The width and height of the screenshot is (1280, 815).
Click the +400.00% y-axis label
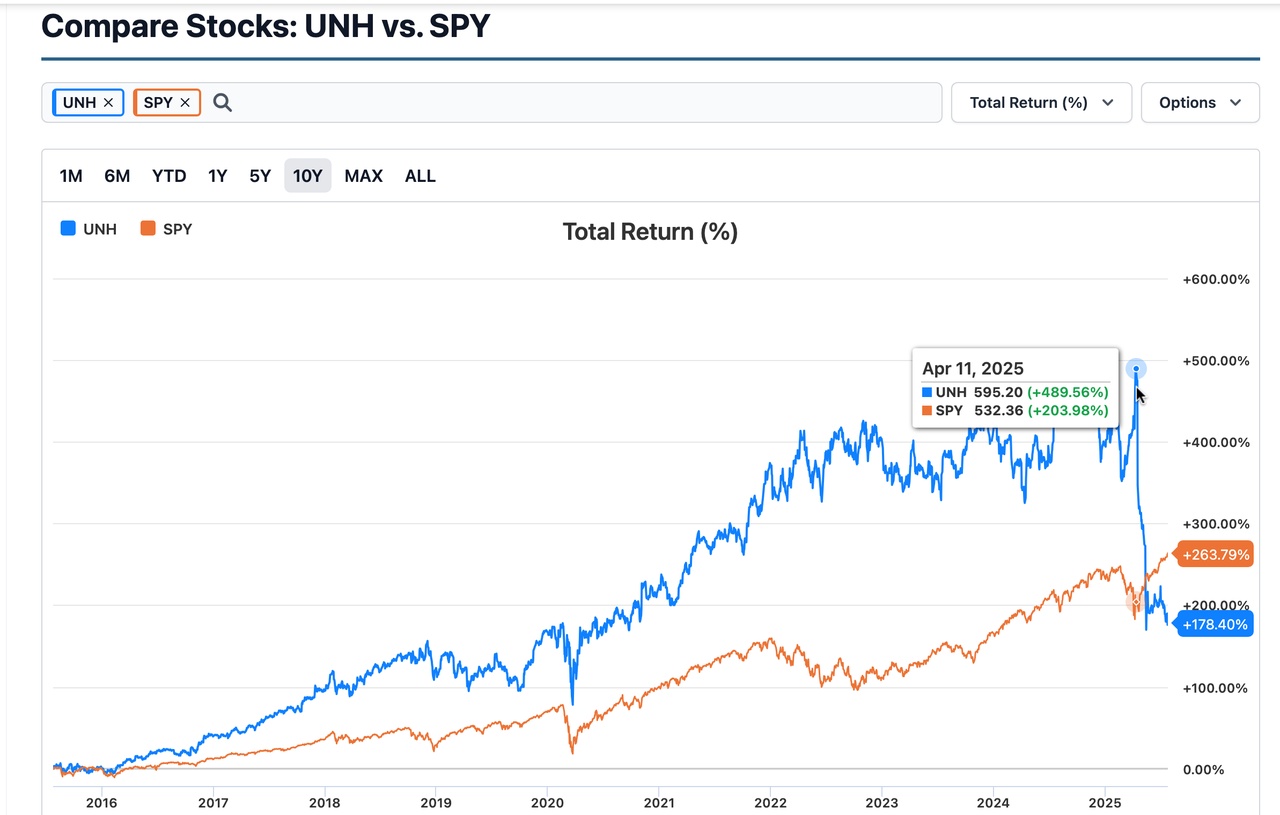1216,443
